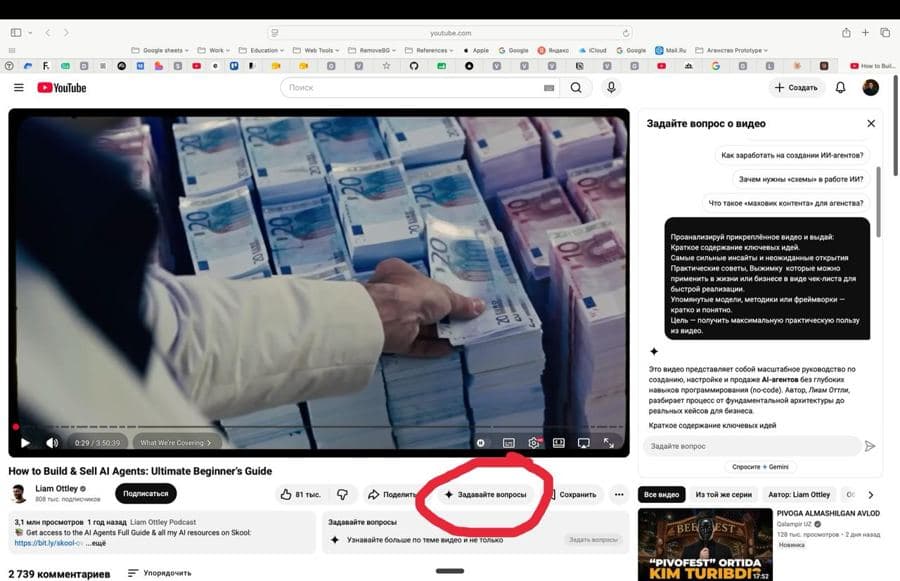Open the on-screen keyboard icon in search
This screenshot has width=900, height=581.
click(x=549, y=88)
